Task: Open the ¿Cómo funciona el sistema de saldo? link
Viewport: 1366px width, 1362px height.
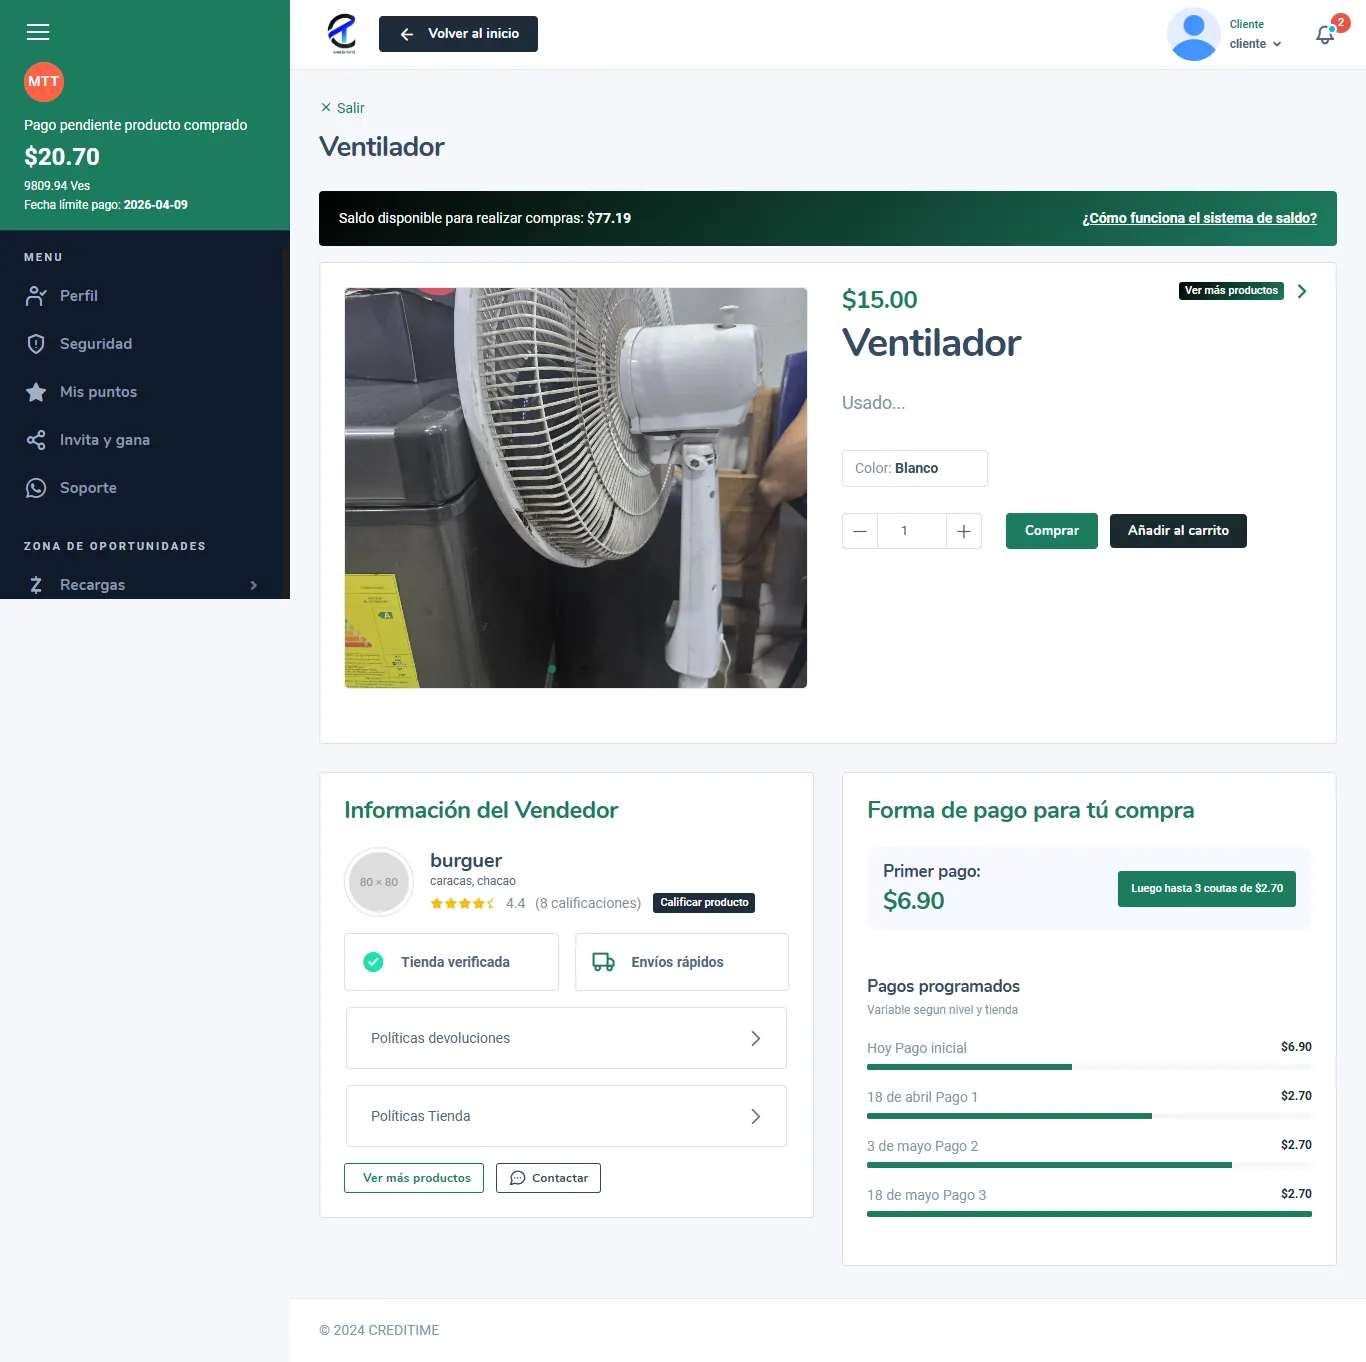Action: tap(1199, 218)
